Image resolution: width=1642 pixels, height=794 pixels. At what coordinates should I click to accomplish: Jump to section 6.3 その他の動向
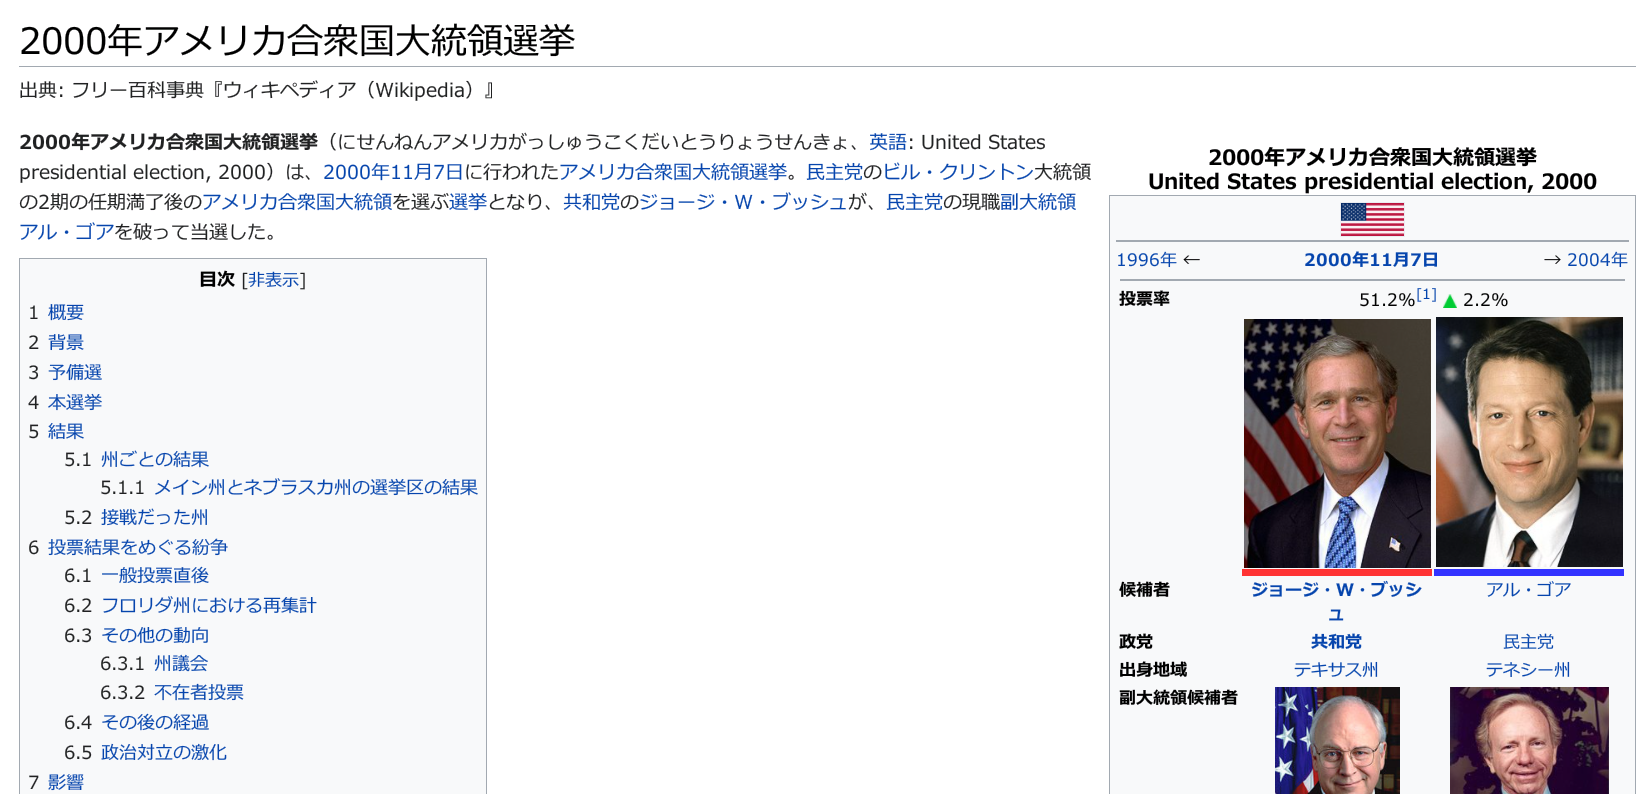[x=137, y=636]
